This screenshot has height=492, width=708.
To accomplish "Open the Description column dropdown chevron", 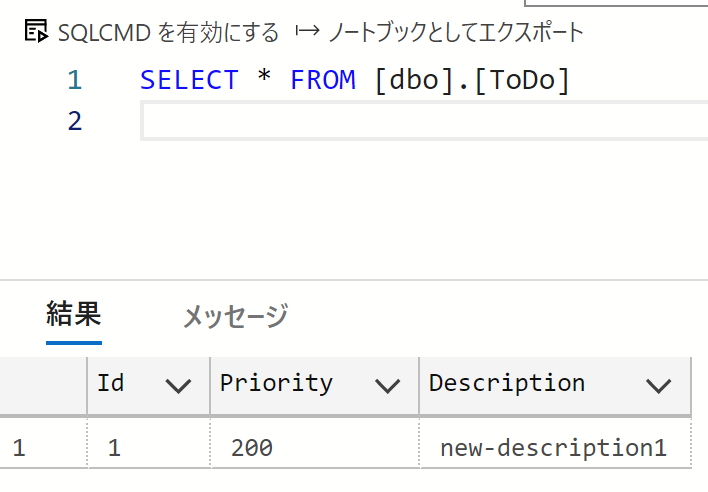I will (x=658, y=386).
